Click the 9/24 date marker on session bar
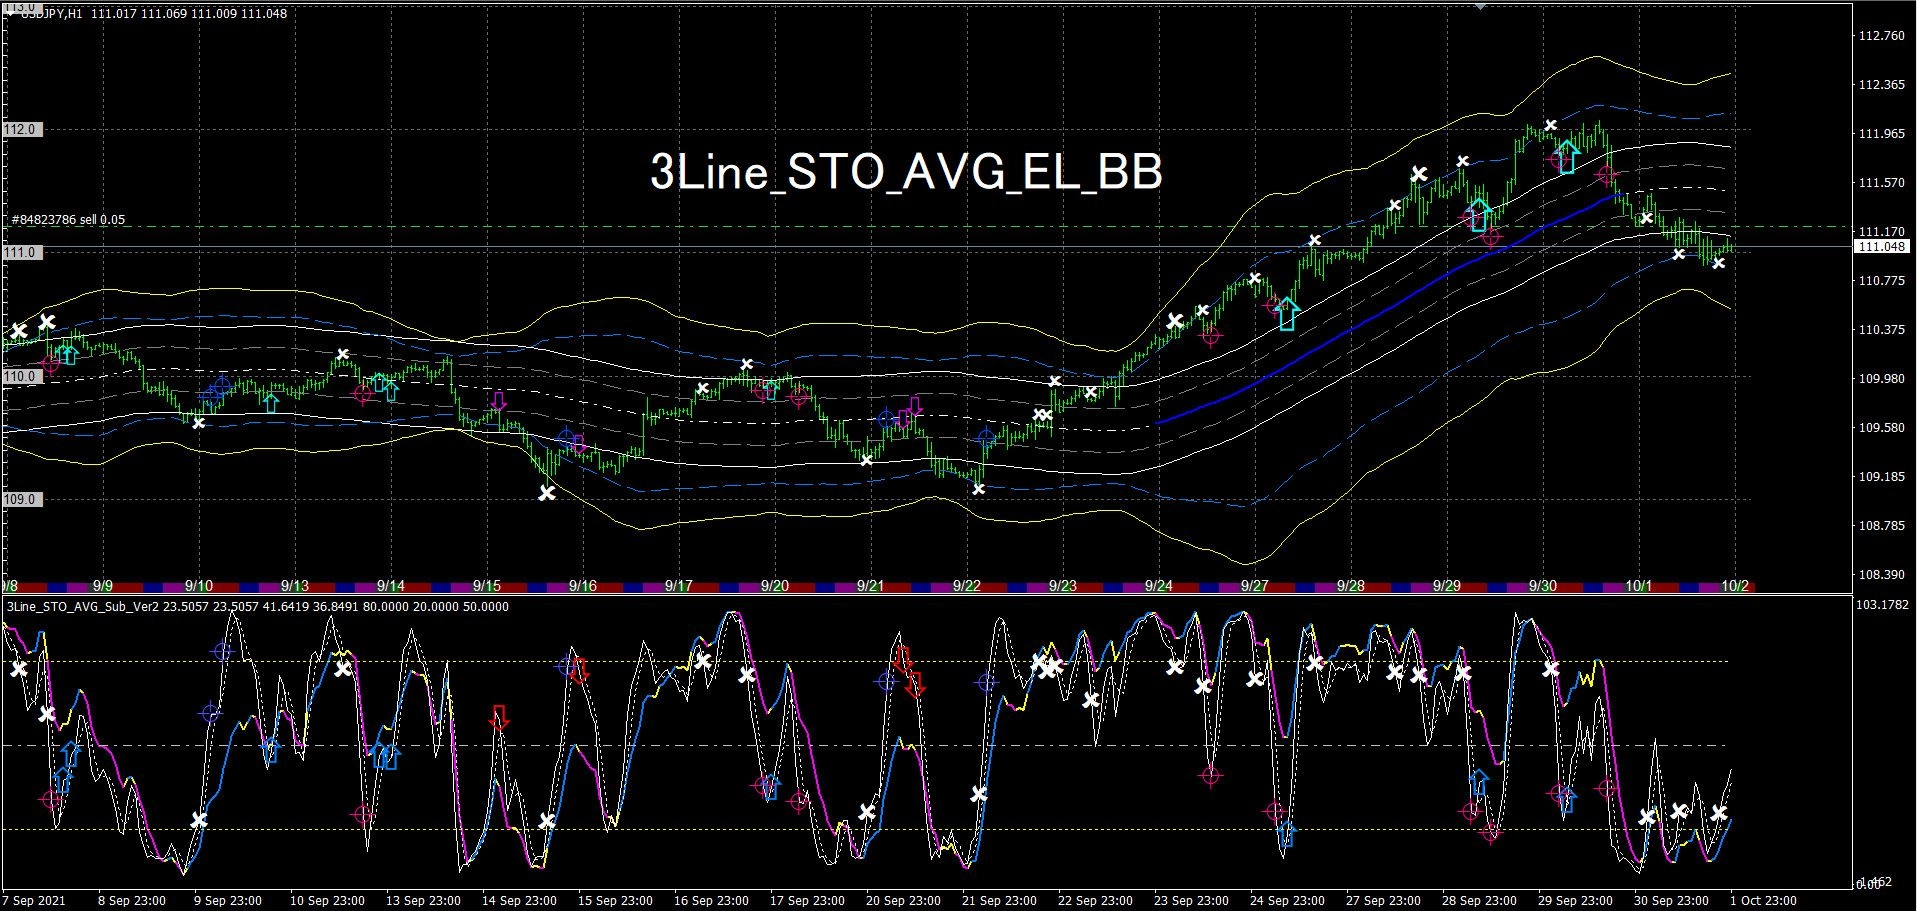Viewport: 1918px width, 911px height. click(1159, 586)
